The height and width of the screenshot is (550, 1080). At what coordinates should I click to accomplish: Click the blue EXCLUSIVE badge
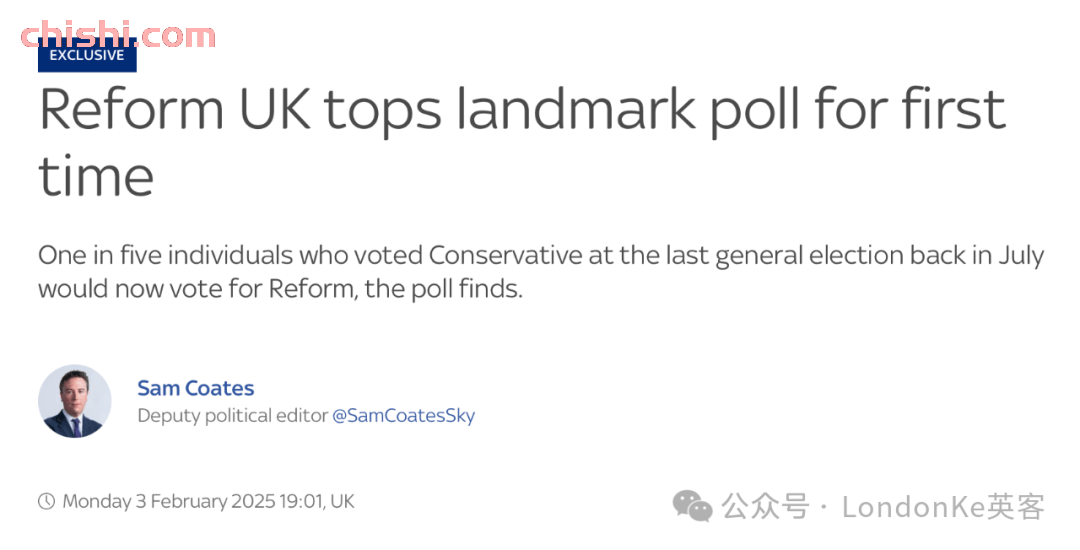[87, 56]
